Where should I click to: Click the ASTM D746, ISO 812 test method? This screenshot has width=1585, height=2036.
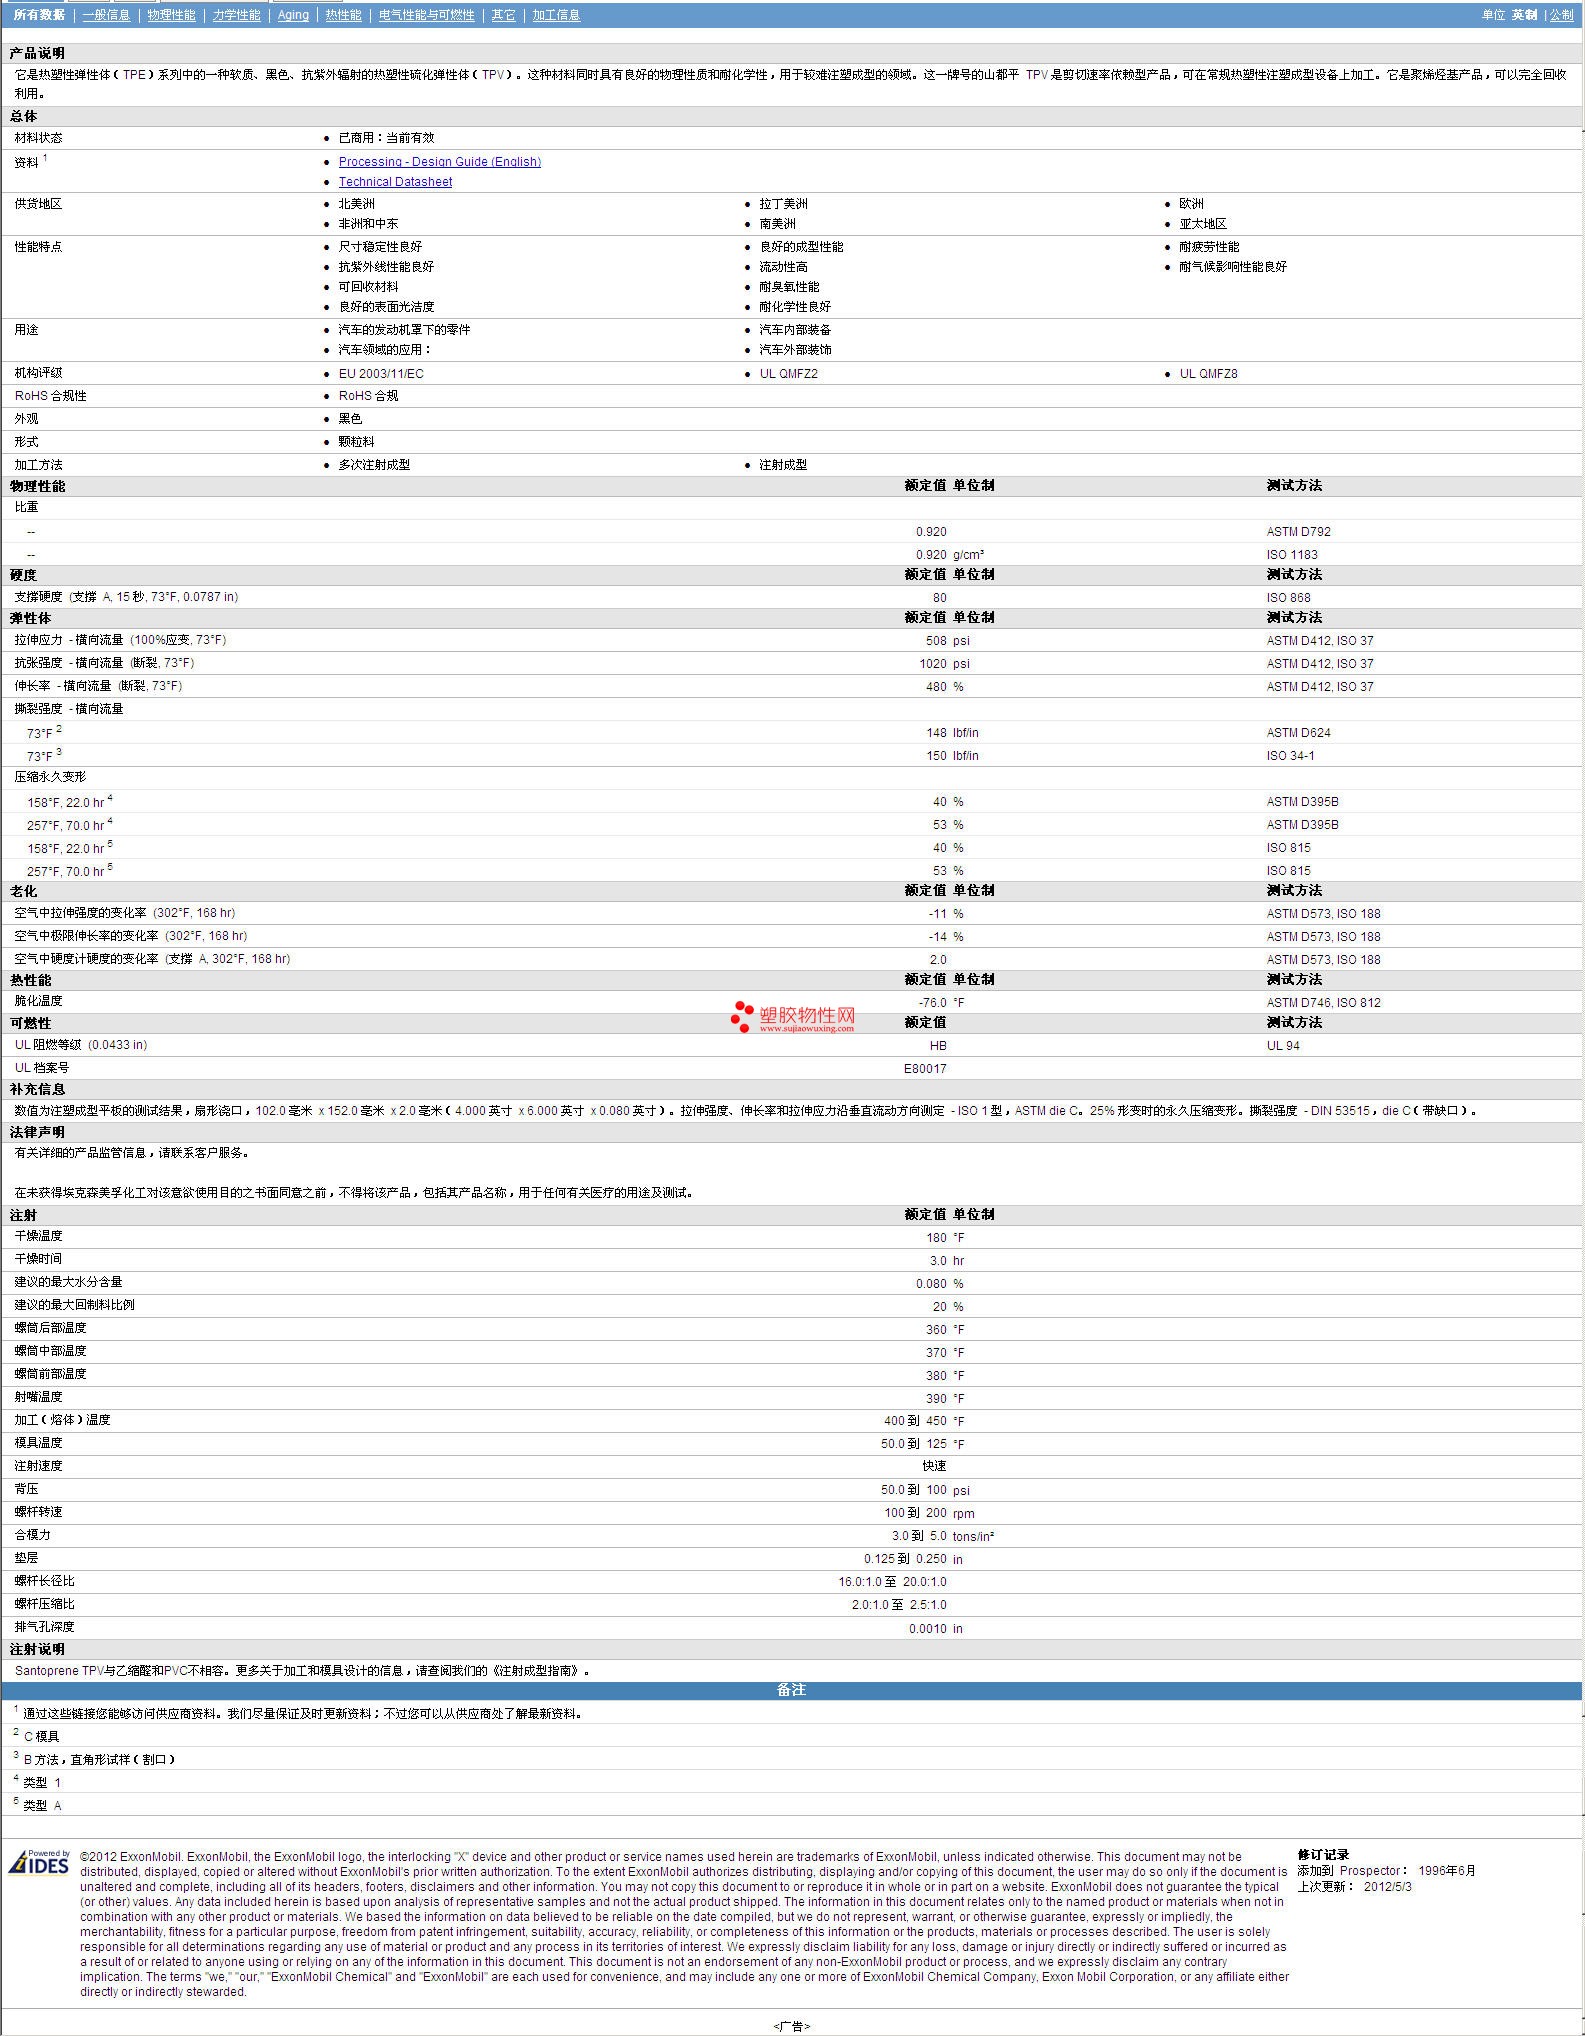point(1323,1003)
